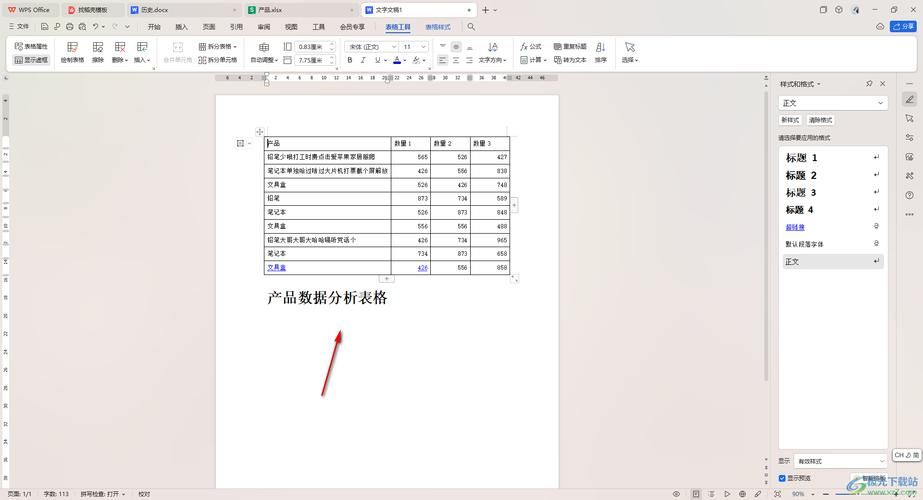Screen dimensions: 923x500
Task: Switch to the 插入 Insert tab
Action: [181, 27]
